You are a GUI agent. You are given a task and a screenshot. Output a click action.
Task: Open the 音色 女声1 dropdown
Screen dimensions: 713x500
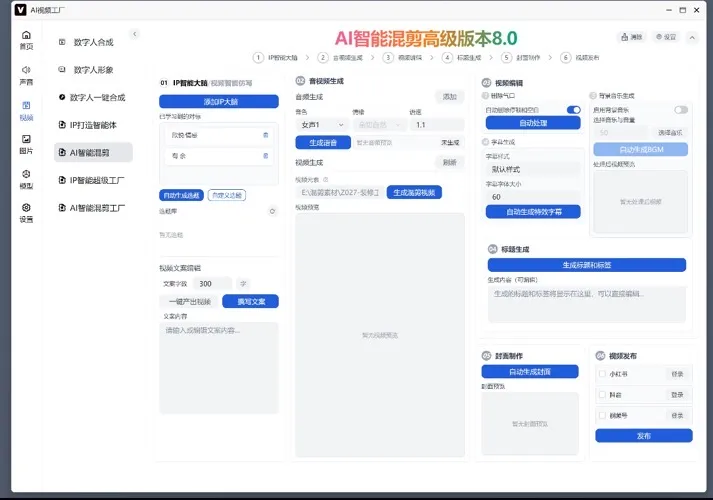tap(322, 125)
